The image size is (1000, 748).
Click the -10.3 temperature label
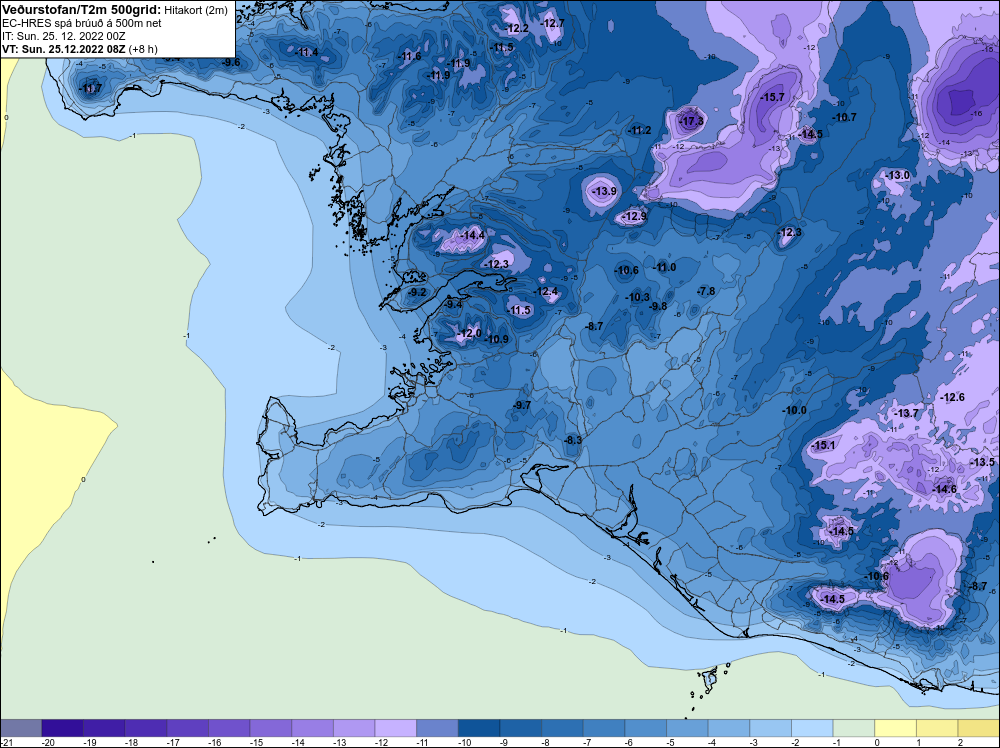click(637, 297)
